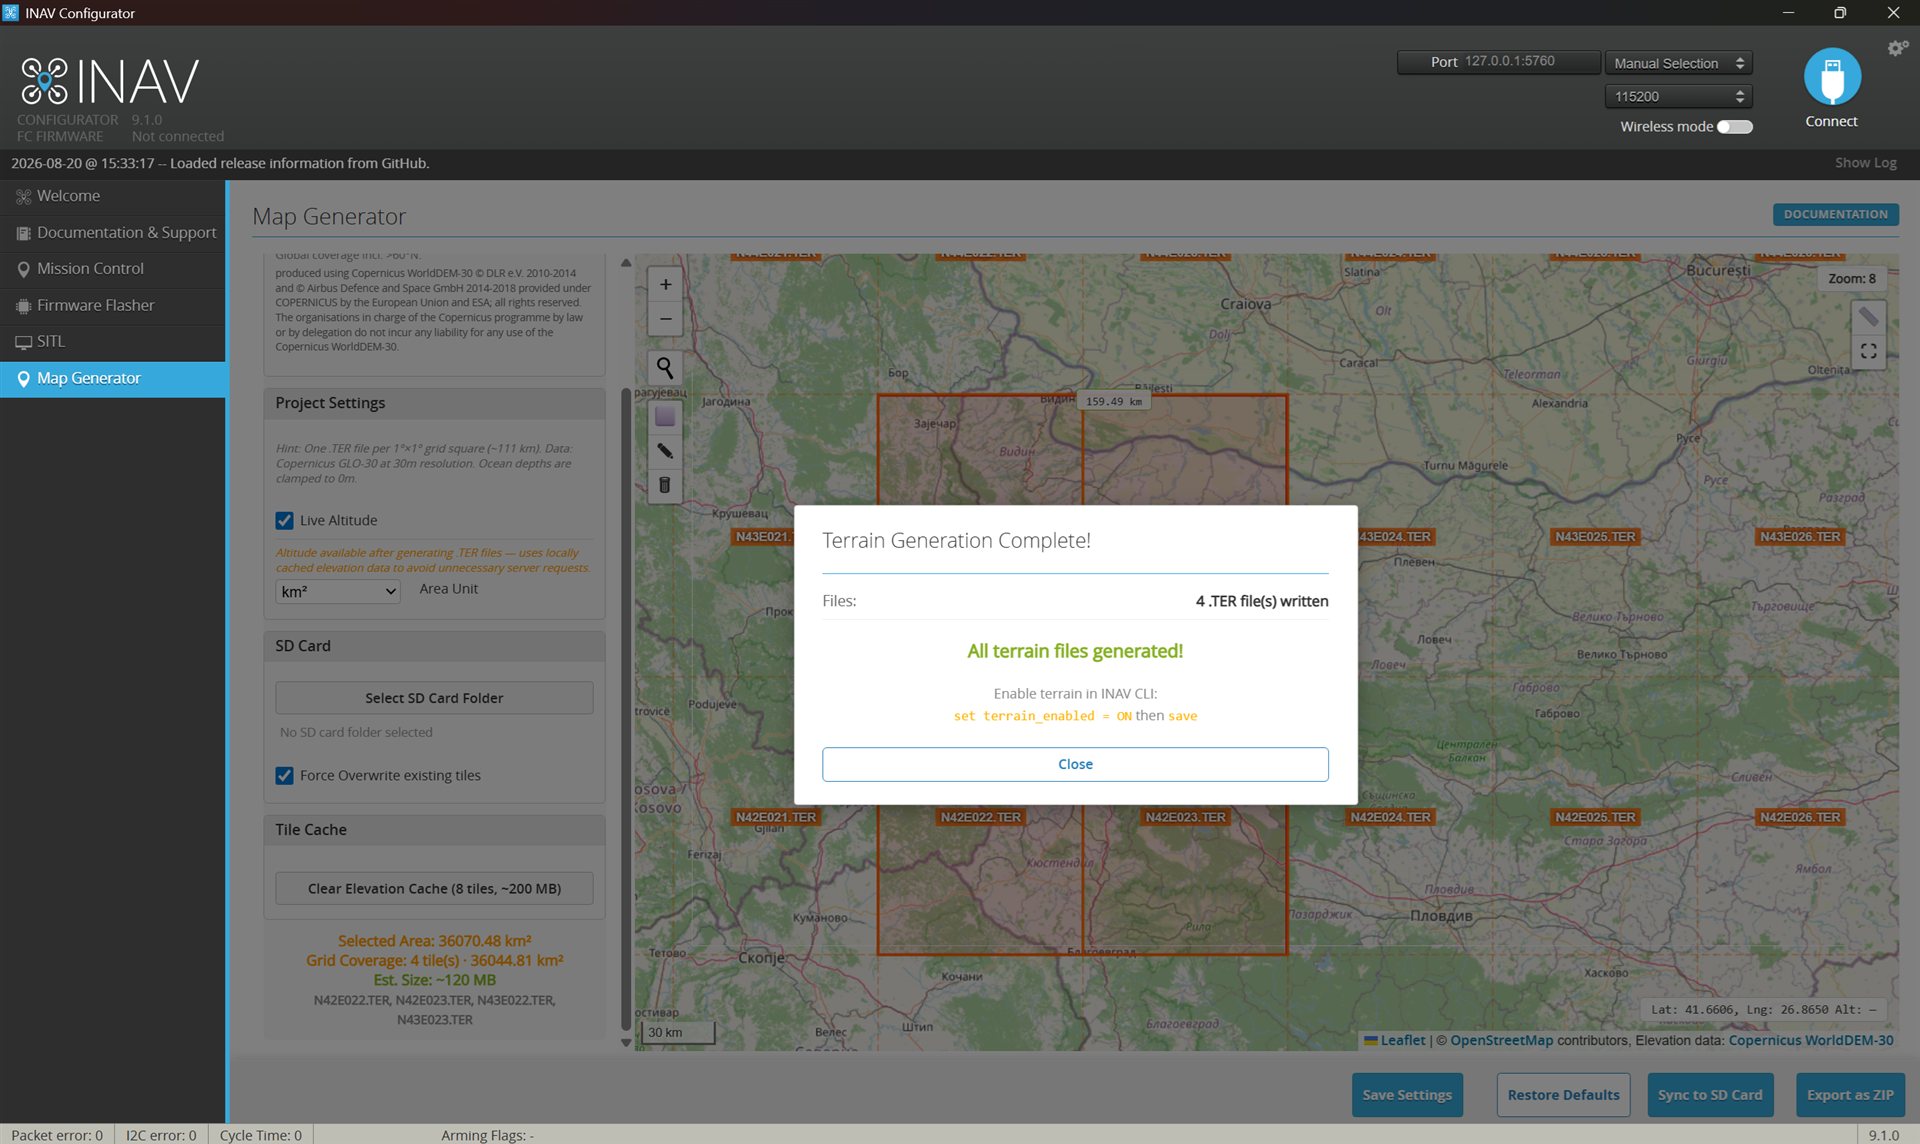Open the DOCUMENTATION button
Viewport: 1920px width, 1144px height.
[x=1835, y=215]
